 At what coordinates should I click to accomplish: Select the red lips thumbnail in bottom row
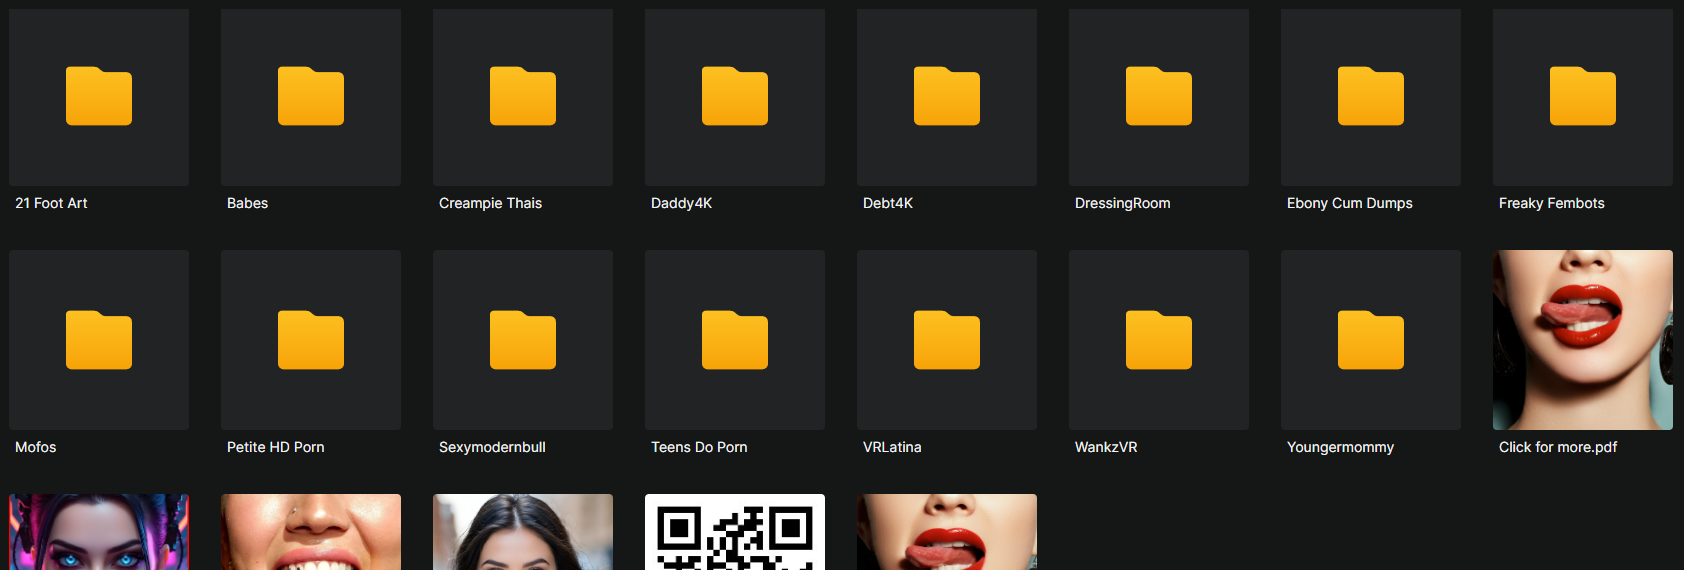[947, 532]
